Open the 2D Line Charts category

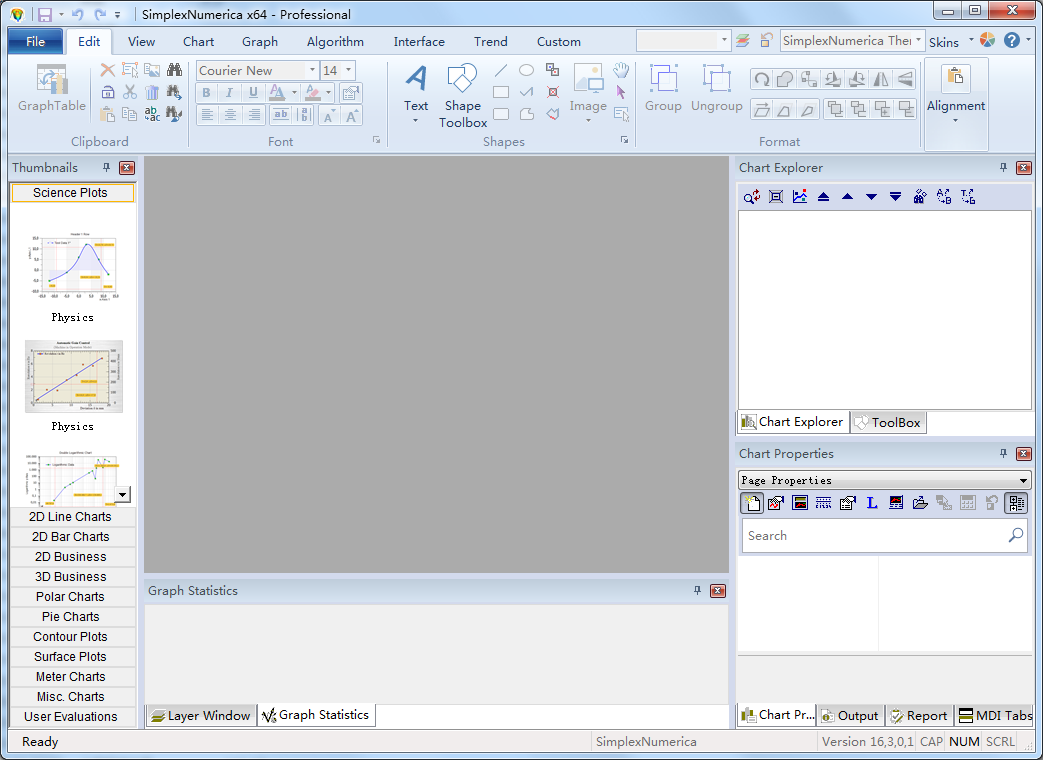[x=70, y=517]
